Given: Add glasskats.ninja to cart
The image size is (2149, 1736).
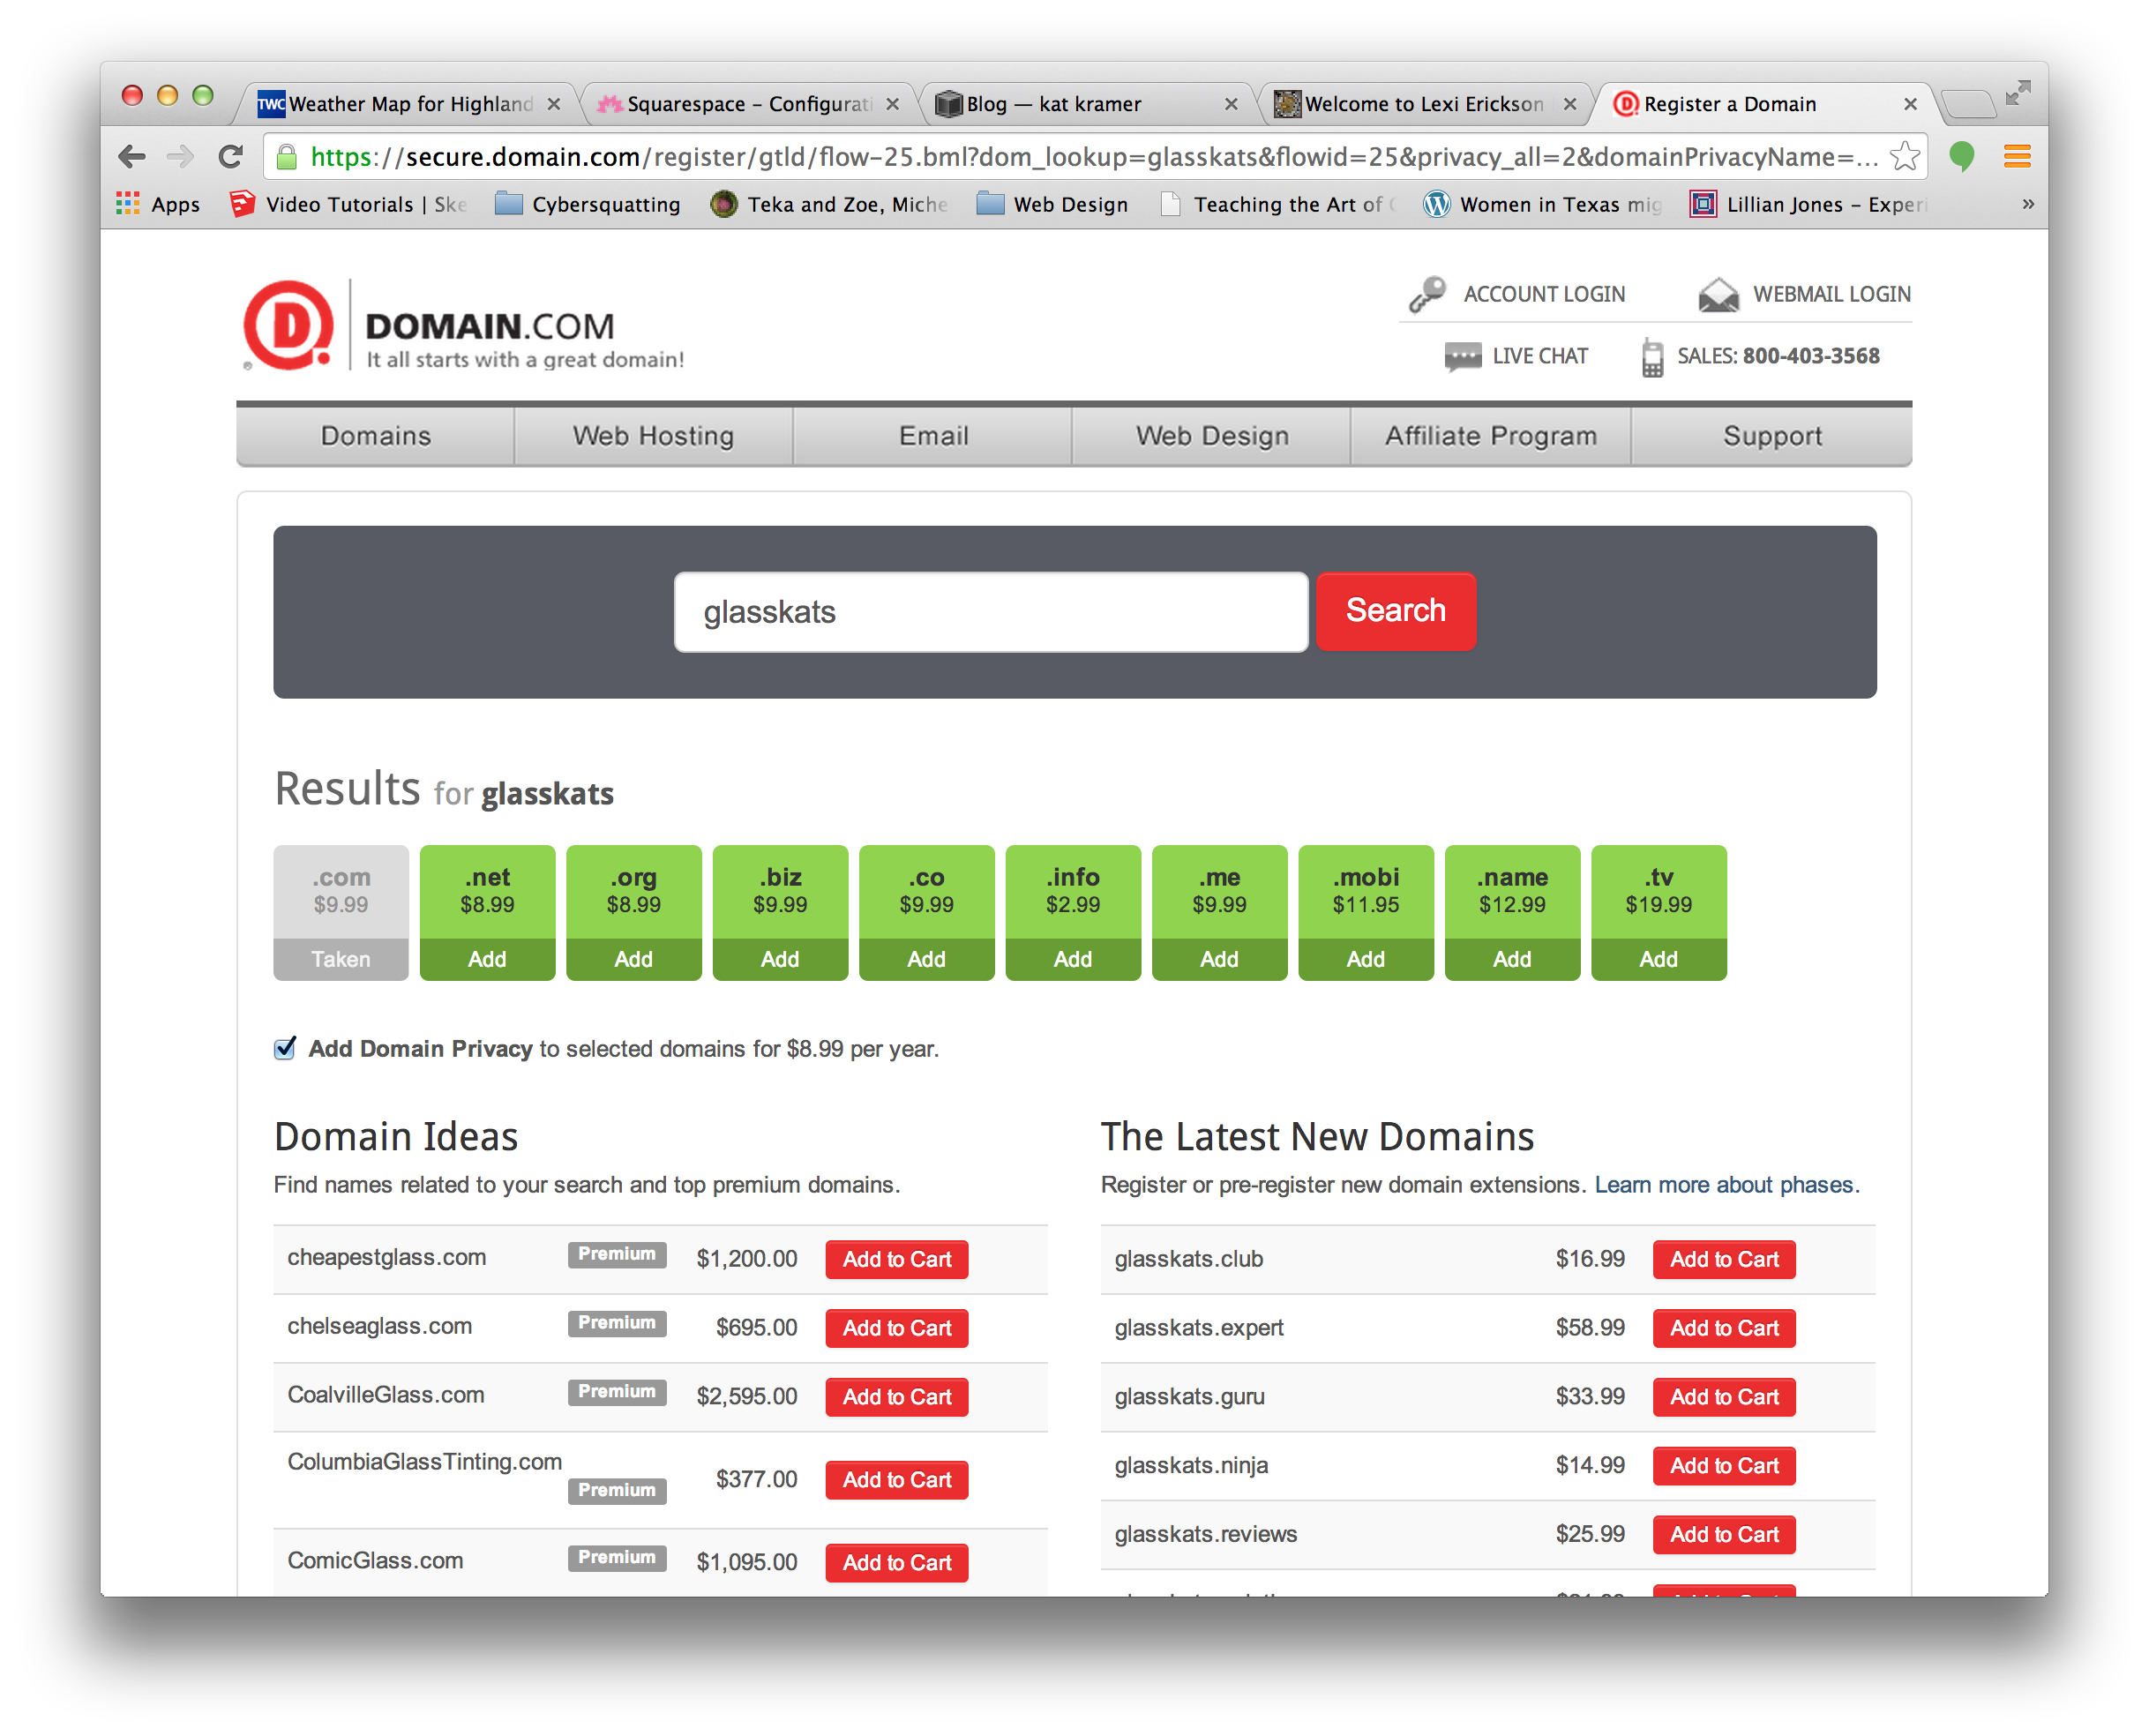Looking at the screenshot, I should click(x=1724, y=1466).
